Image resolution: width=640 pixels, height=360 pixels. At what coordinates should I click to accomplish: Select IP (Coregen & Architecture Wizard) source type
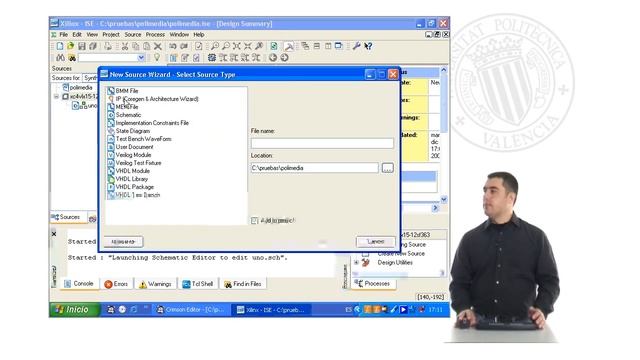tap(157, 99)
